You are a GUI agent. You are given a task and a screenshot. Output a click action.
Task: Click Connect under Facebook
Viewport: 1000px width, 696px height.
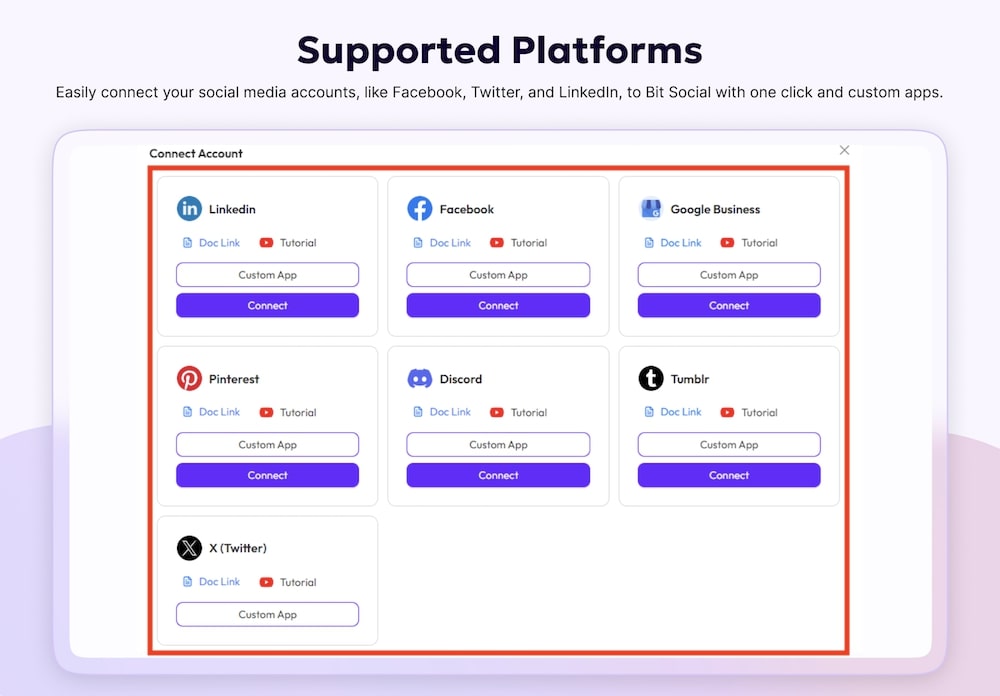pyautogui.click(x=498, y=305)
